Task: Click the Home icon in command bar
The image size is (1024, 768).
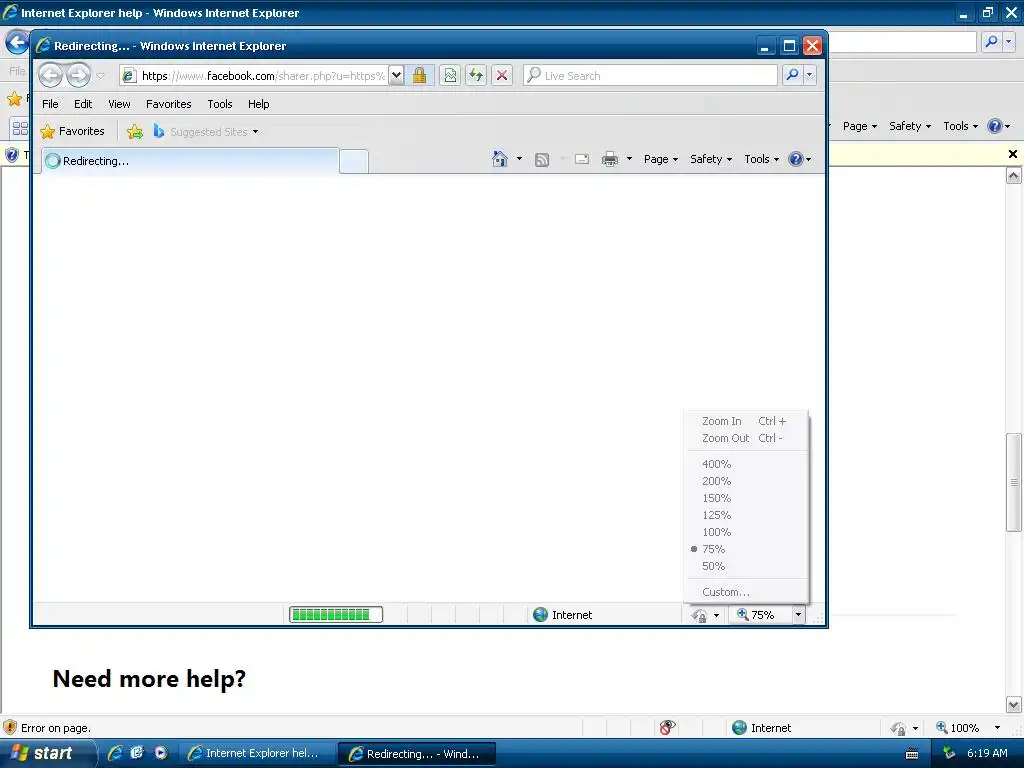Action: click(500, 159)
